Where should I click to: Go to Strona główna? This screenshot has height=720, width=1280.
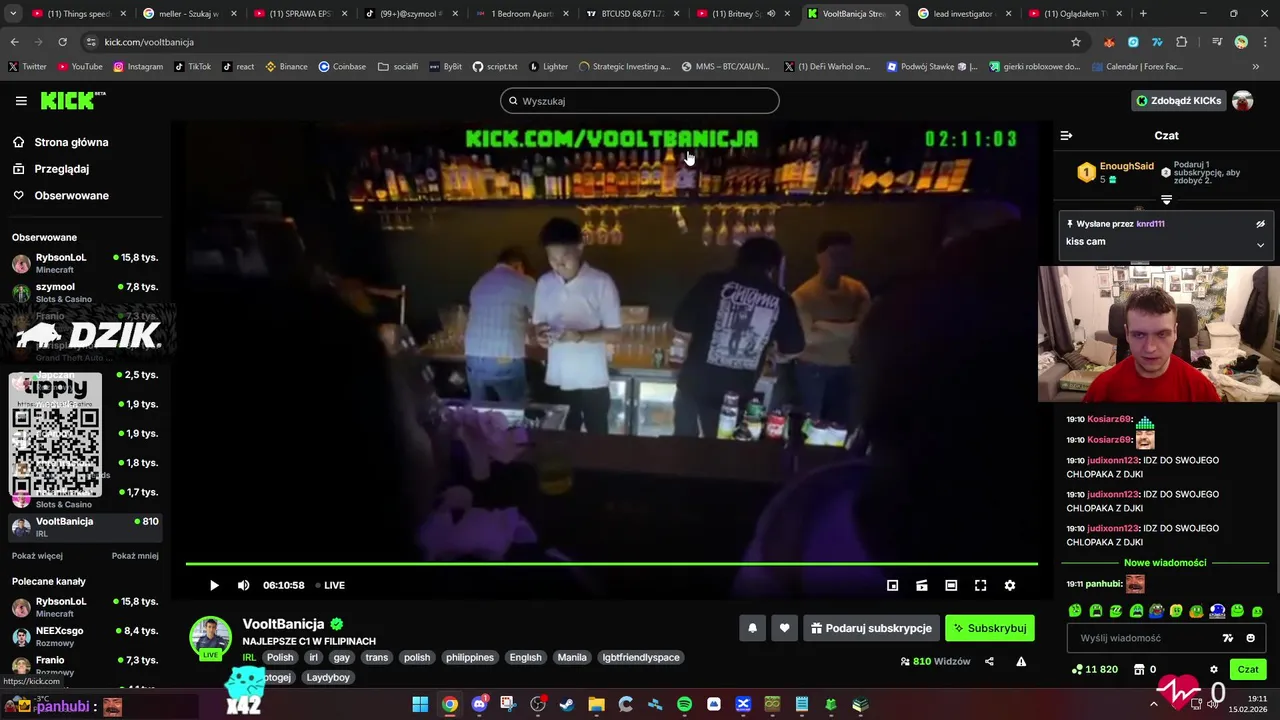(60, 142)
